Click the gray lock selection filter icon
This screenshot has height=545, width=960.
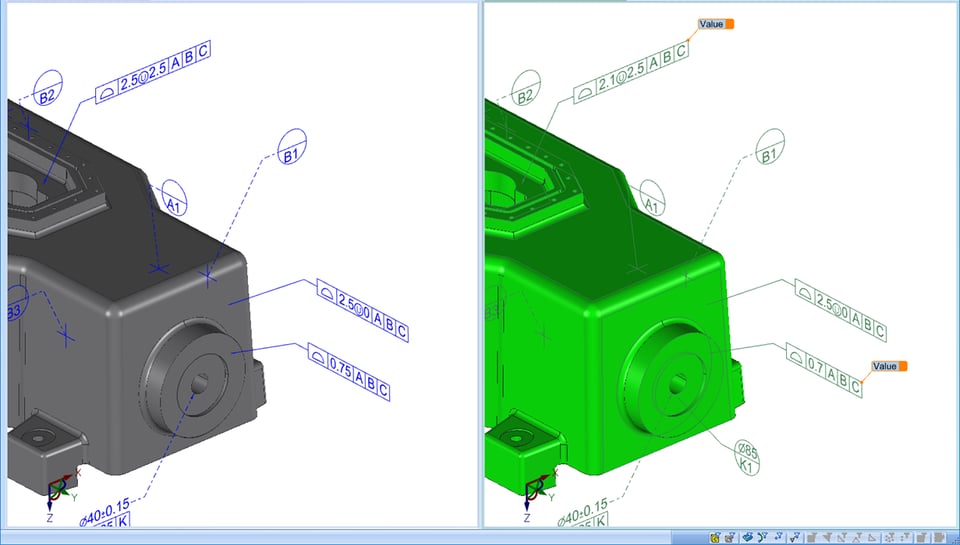[730, 538]
